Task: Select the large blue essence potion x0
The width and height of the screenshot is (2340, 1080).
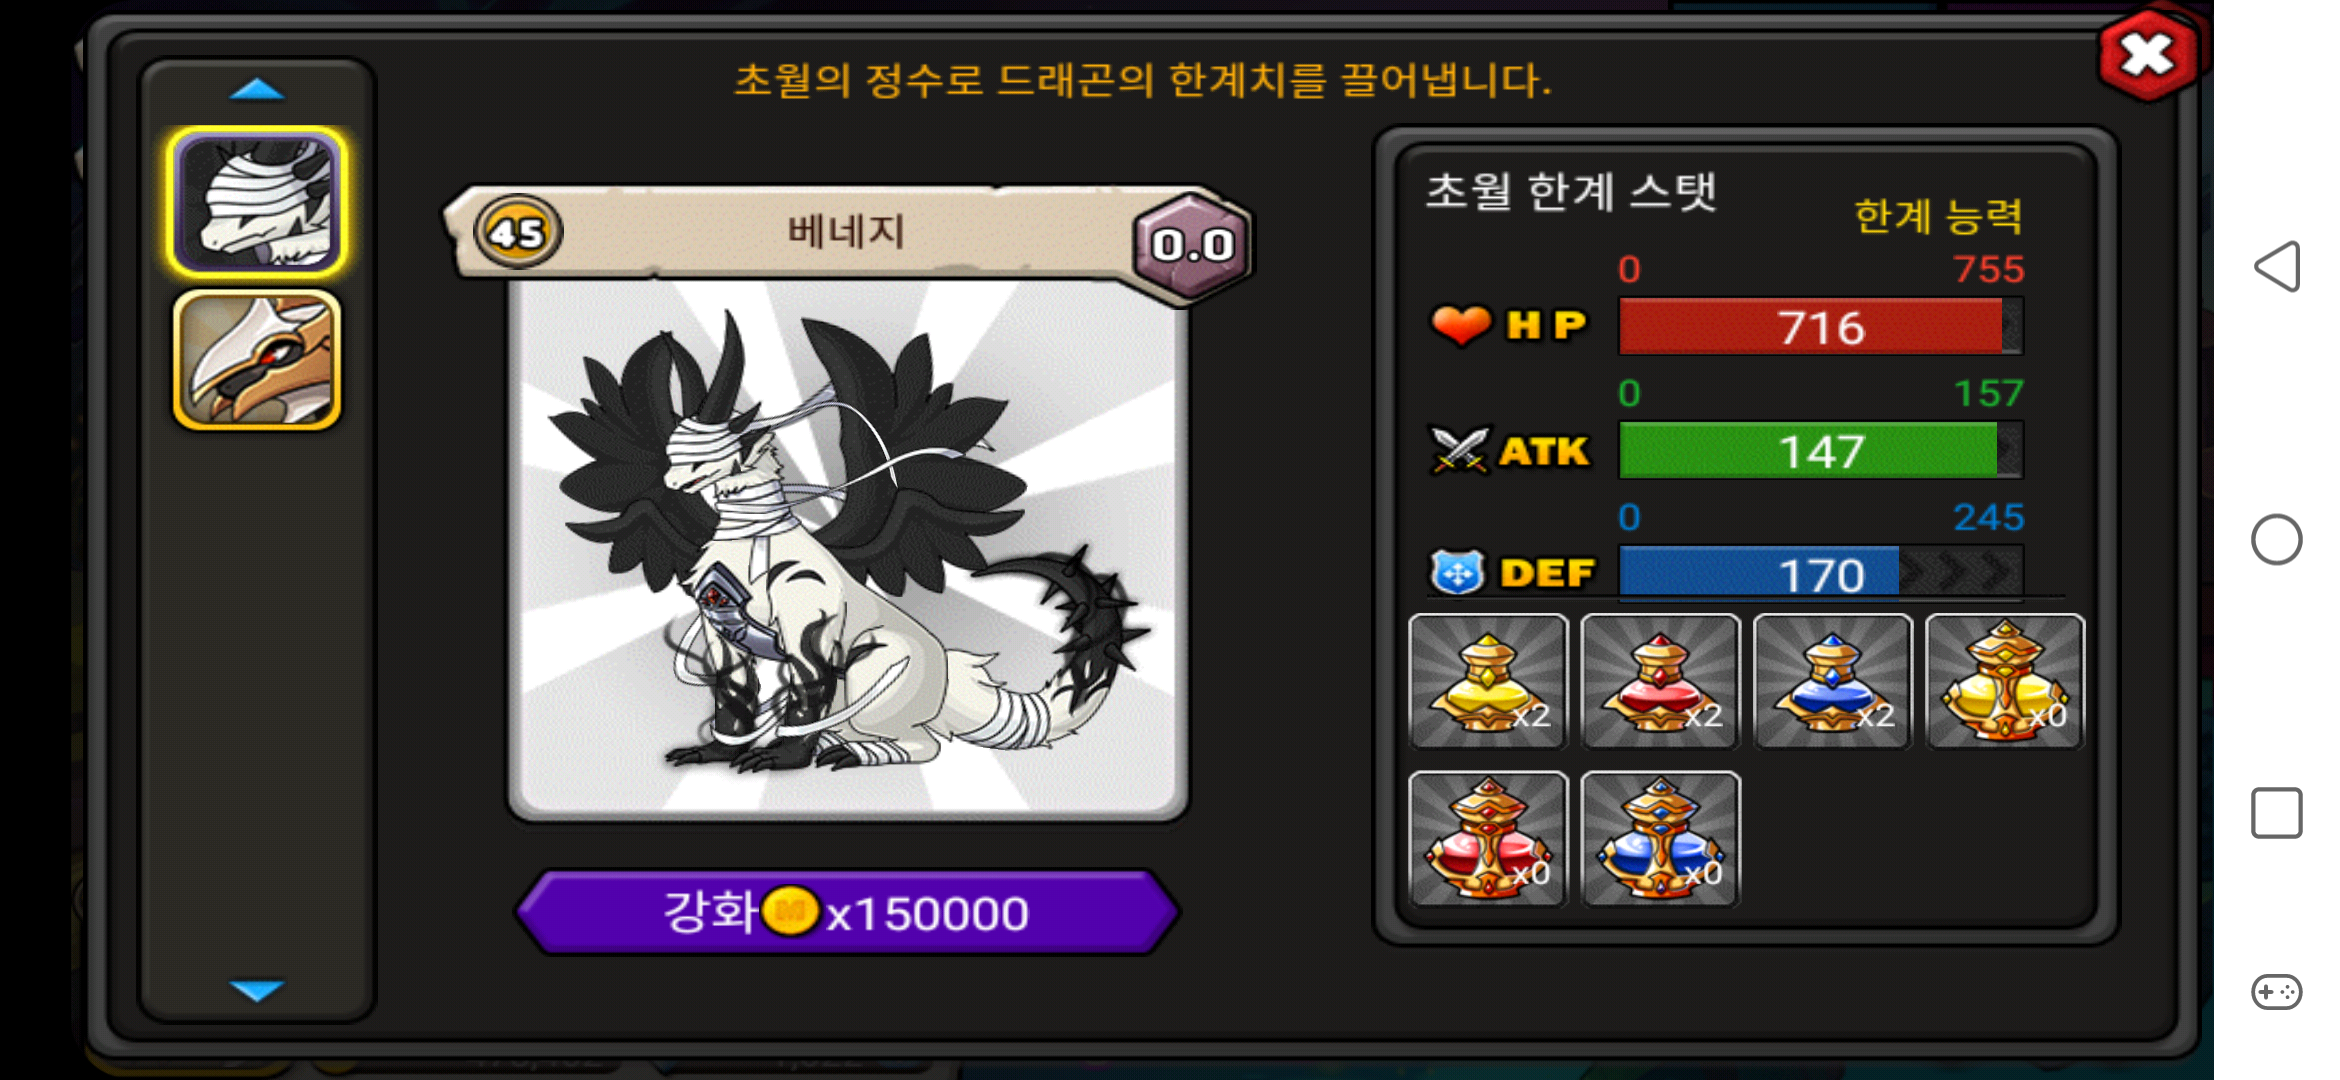Action: (1660, 838)
